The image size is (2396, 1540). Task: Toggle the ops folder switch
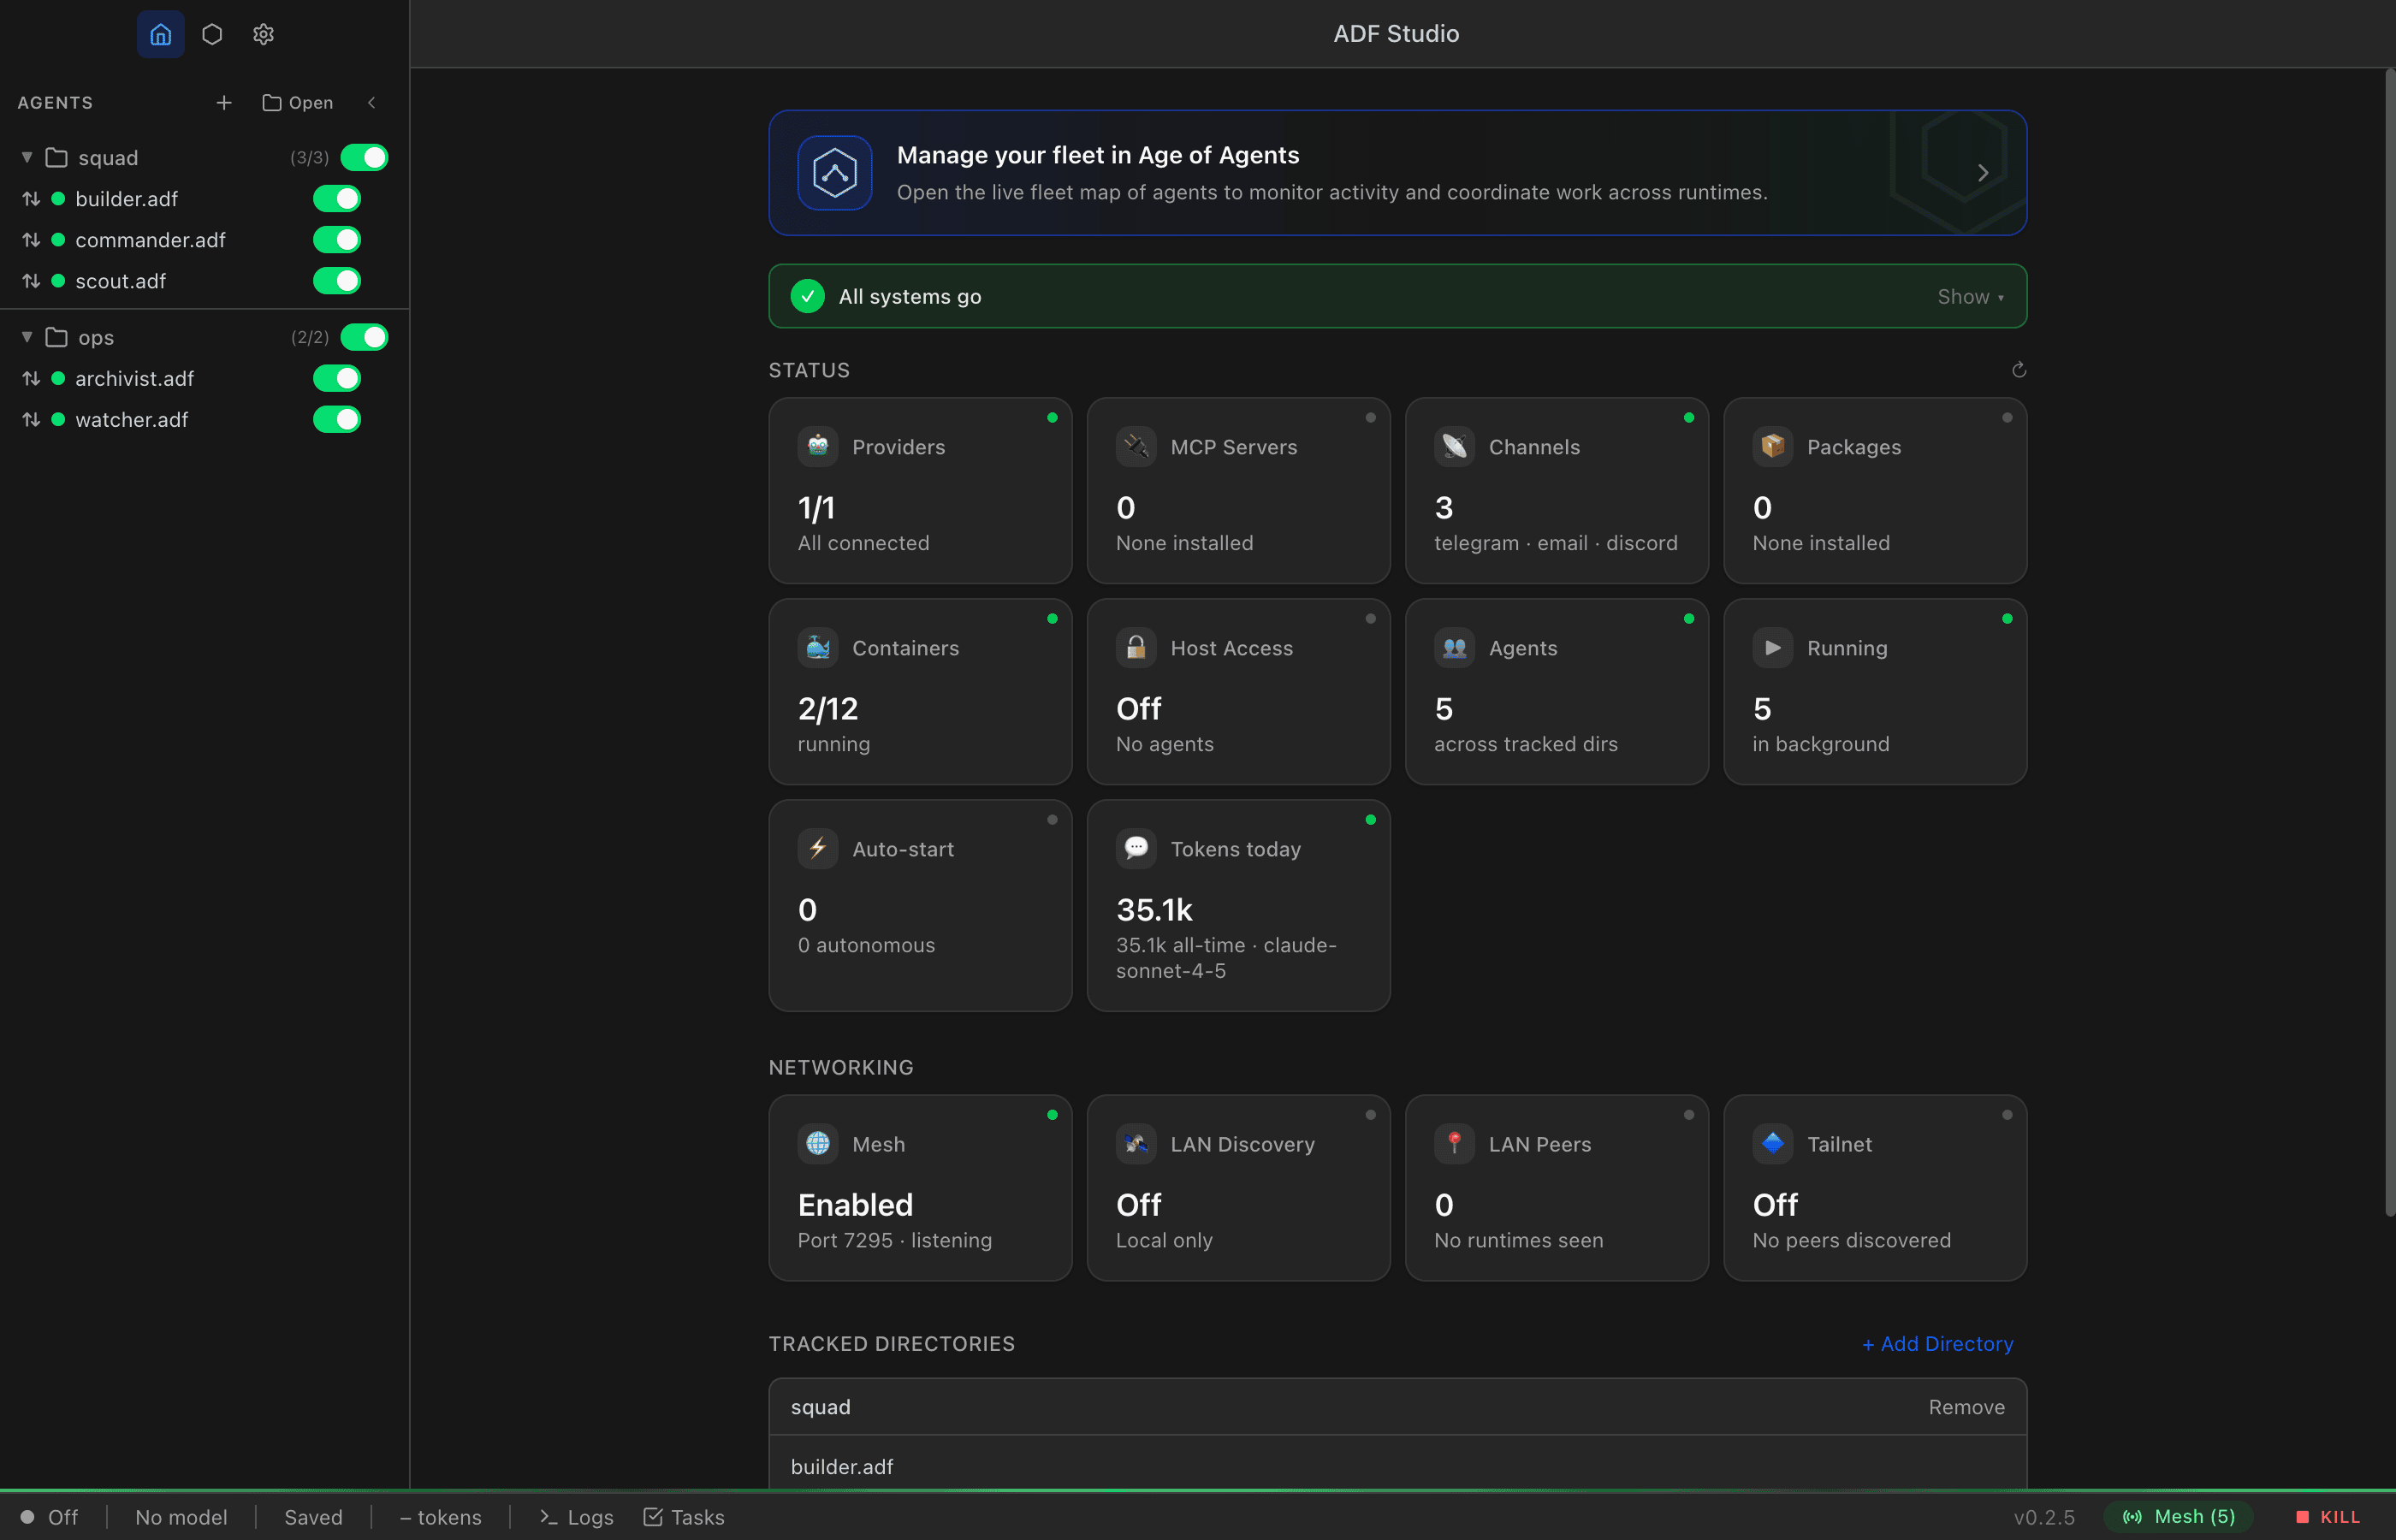(364, 337)
